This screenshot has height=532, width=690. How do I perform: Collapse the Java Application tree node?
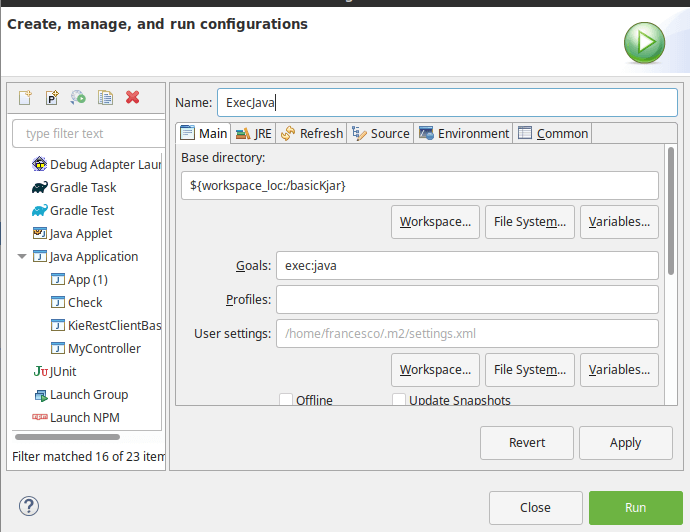click(x=22, y=256)
